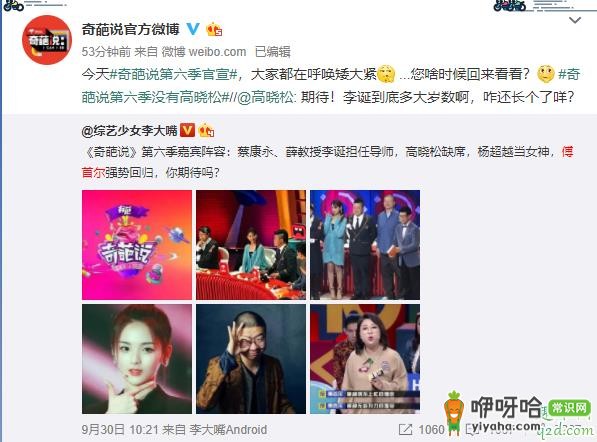
Task: Click the crown badge after 综艺少女李大嘴
Action: [x=206, y=131]
